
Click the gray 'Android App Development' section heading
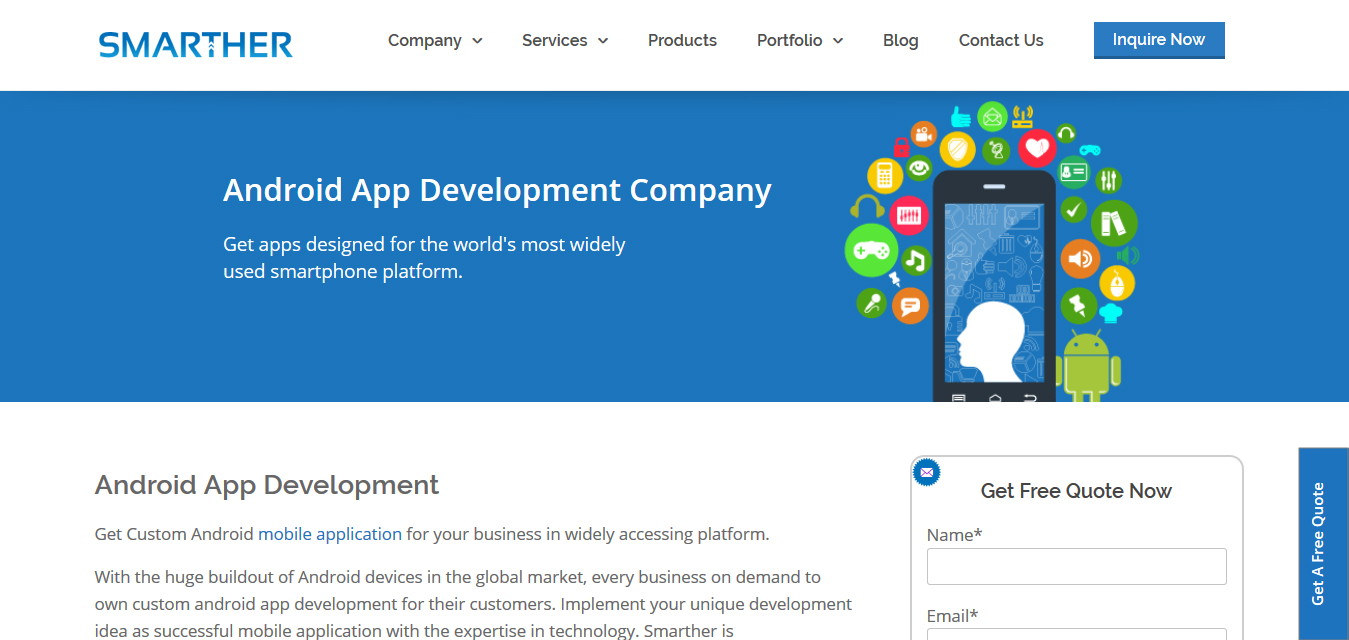coord(267,485)
